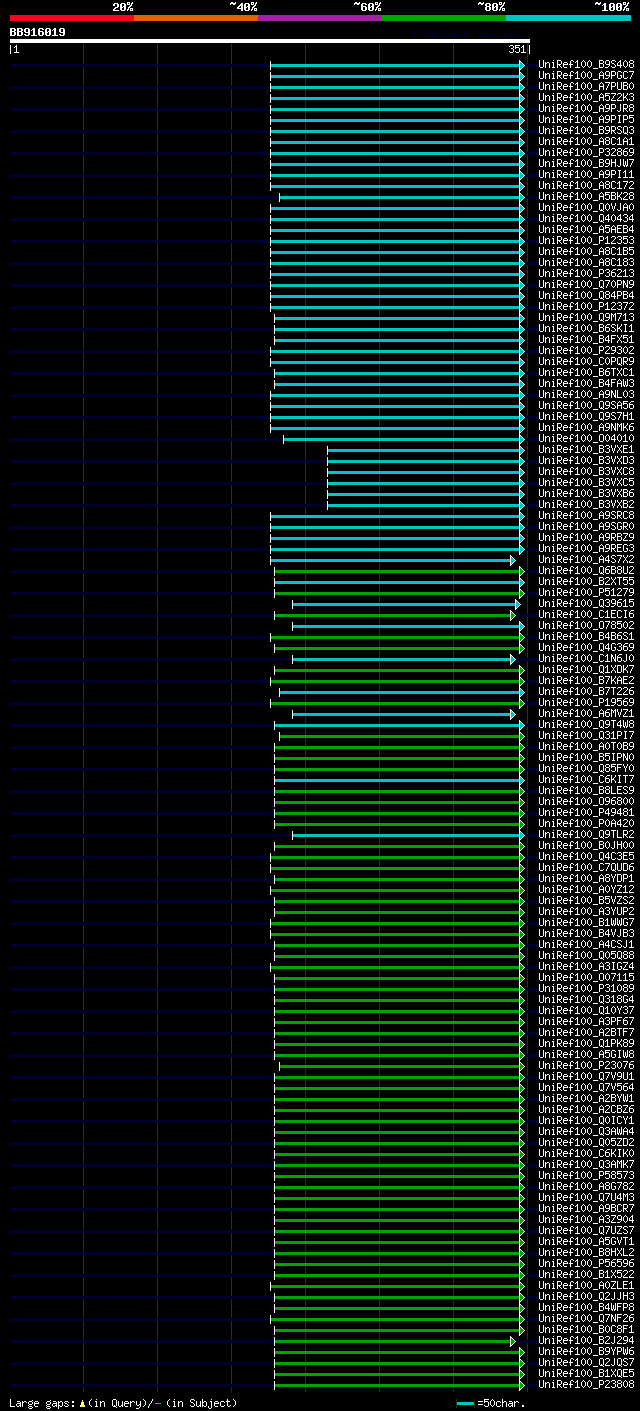The image size is (640, 1411).
Task: Click the cyan ~100% legend color bar
Action: coord(568,18)
